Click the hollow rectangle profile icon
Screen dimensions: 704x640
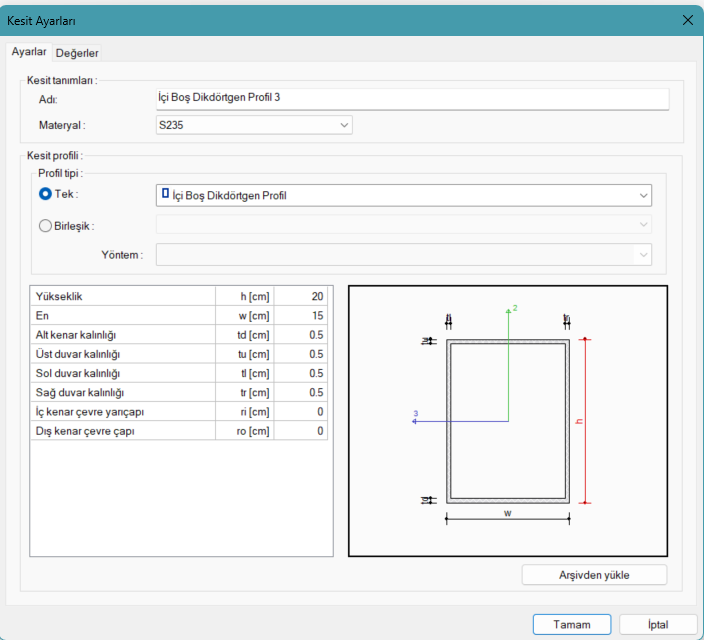[165, 194]
